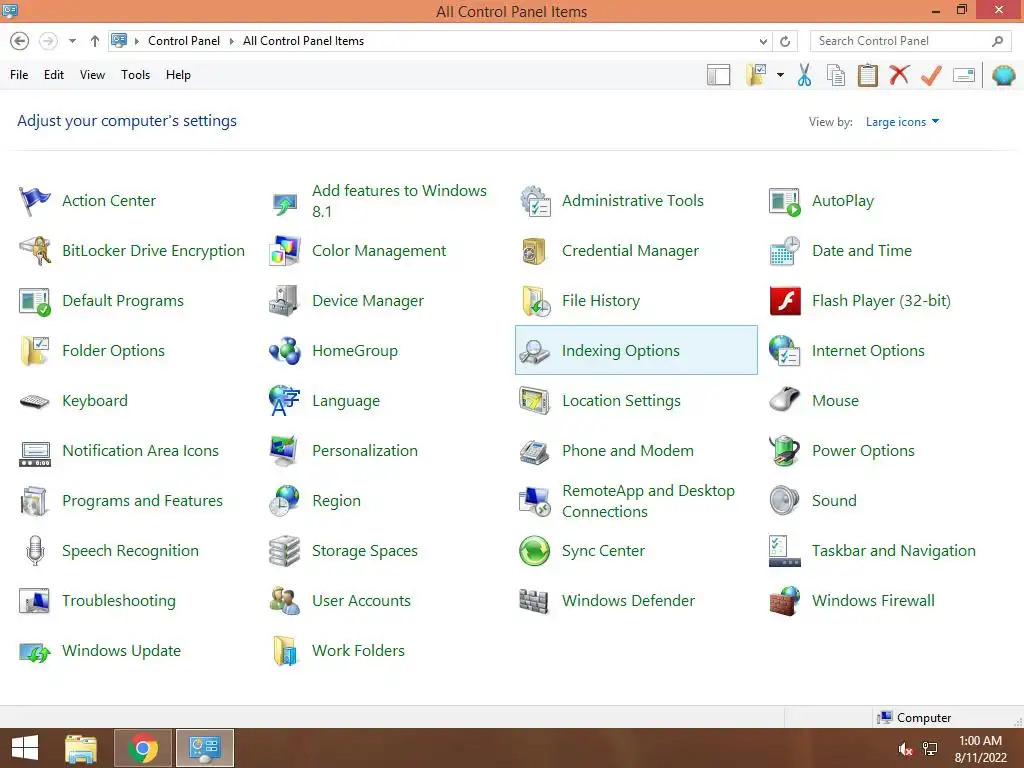Screen dimensions: 1024x768
Task: Open the Mouse icon
Action: 785,398
